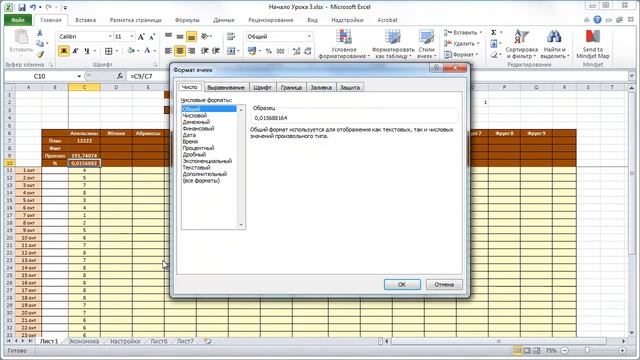Image resolution: width=640 pixels, height=360 pixels.
Task: Align text left in the ribbon
Action: click(168, 51)
